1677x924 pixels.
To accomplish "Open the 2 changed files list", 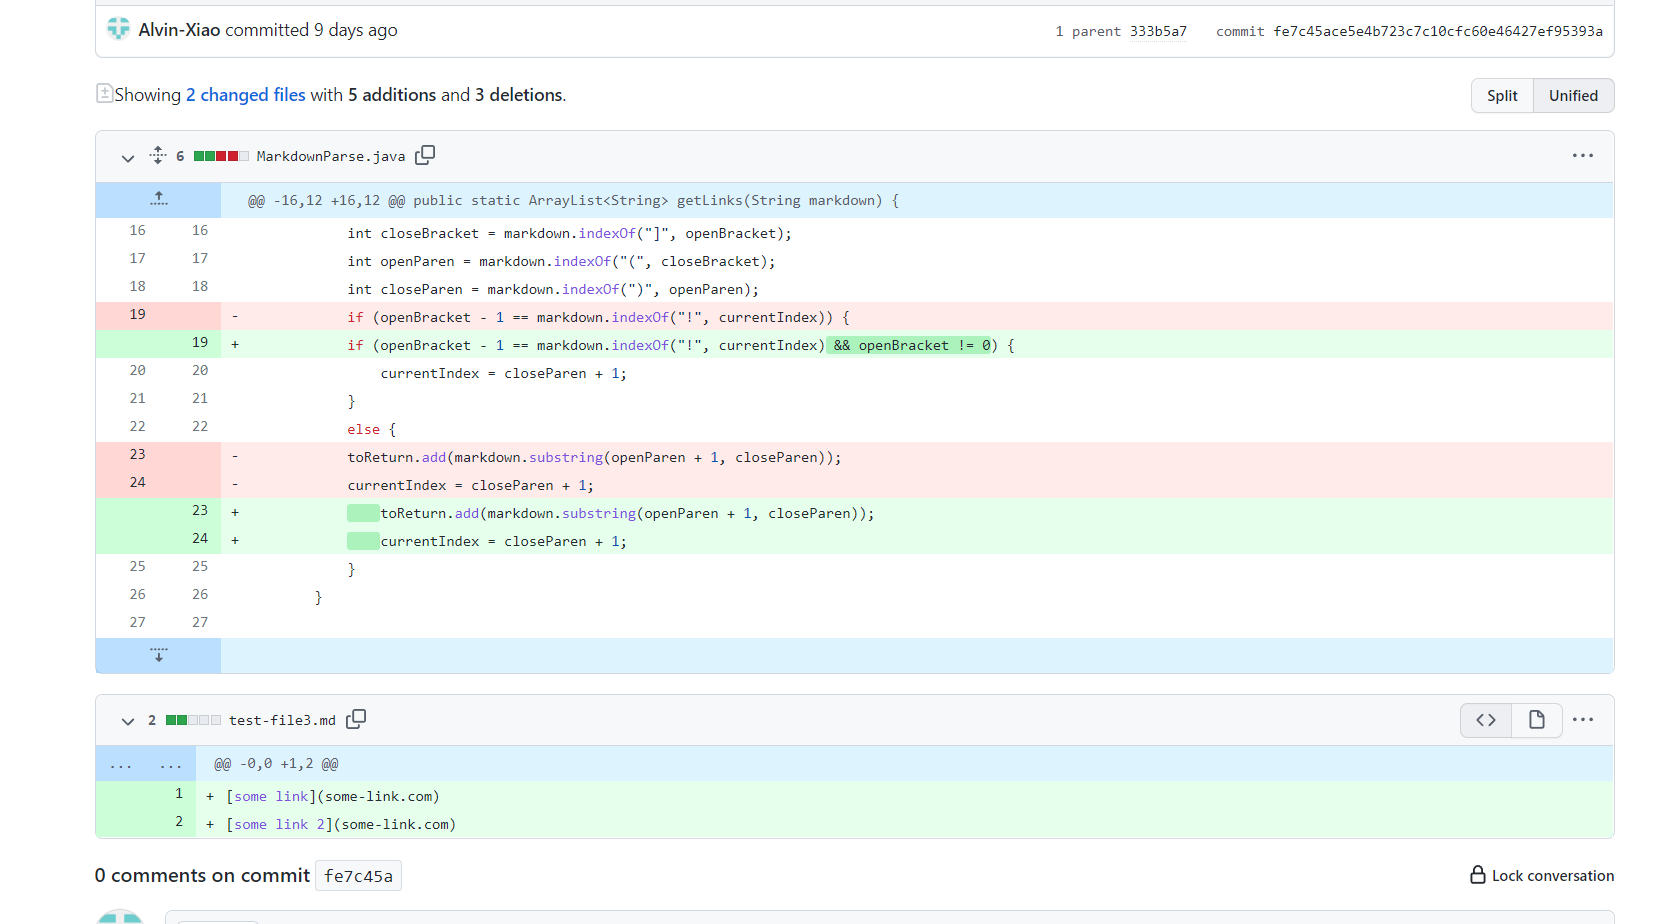I will click(246, 95).
